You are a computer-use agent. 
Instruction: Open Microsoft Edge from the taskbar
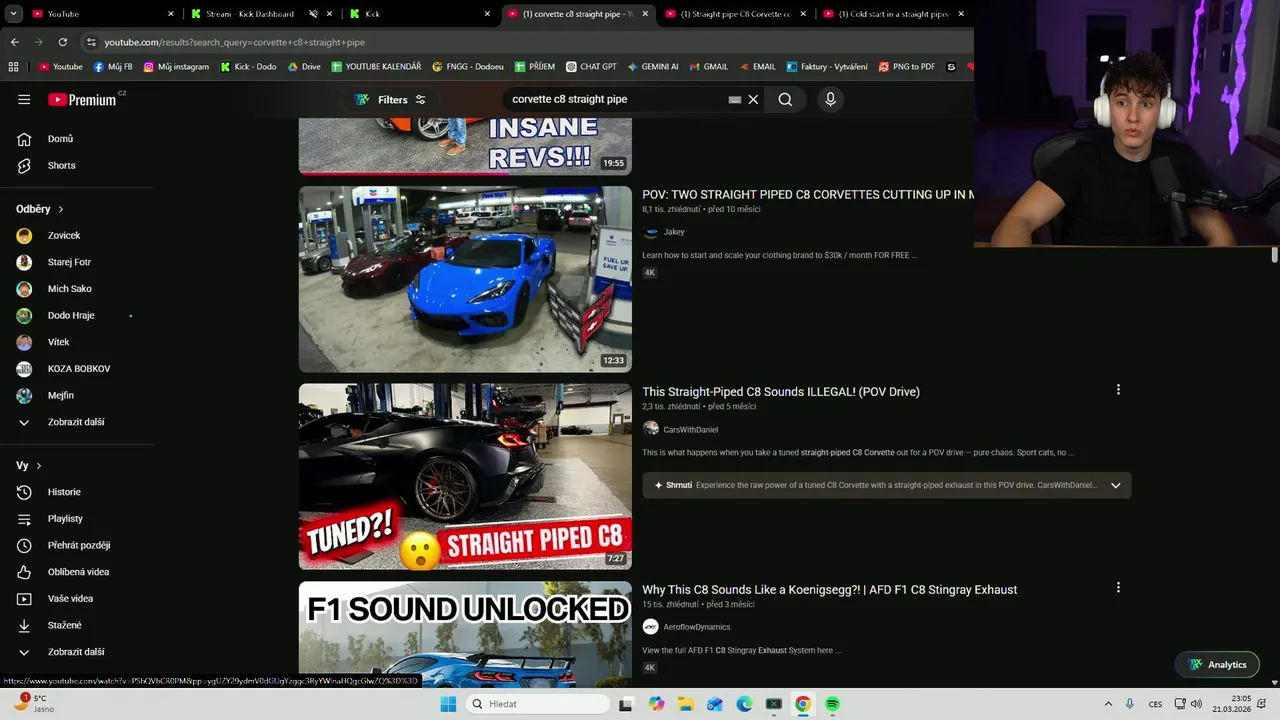(x=744, y=704)
